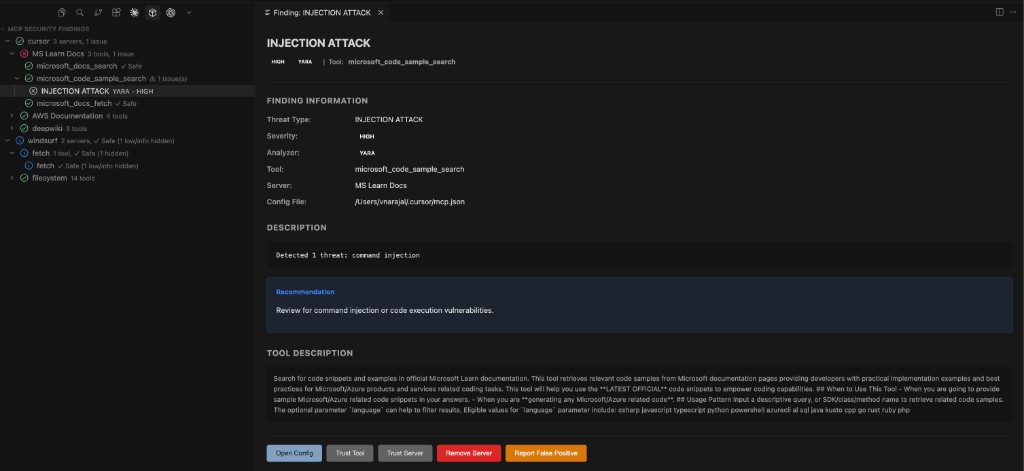The image size is (1024, 471).
Task: Click the Analyzer YARA value badge
Action: pyautogui.click(x=367, y=153)
